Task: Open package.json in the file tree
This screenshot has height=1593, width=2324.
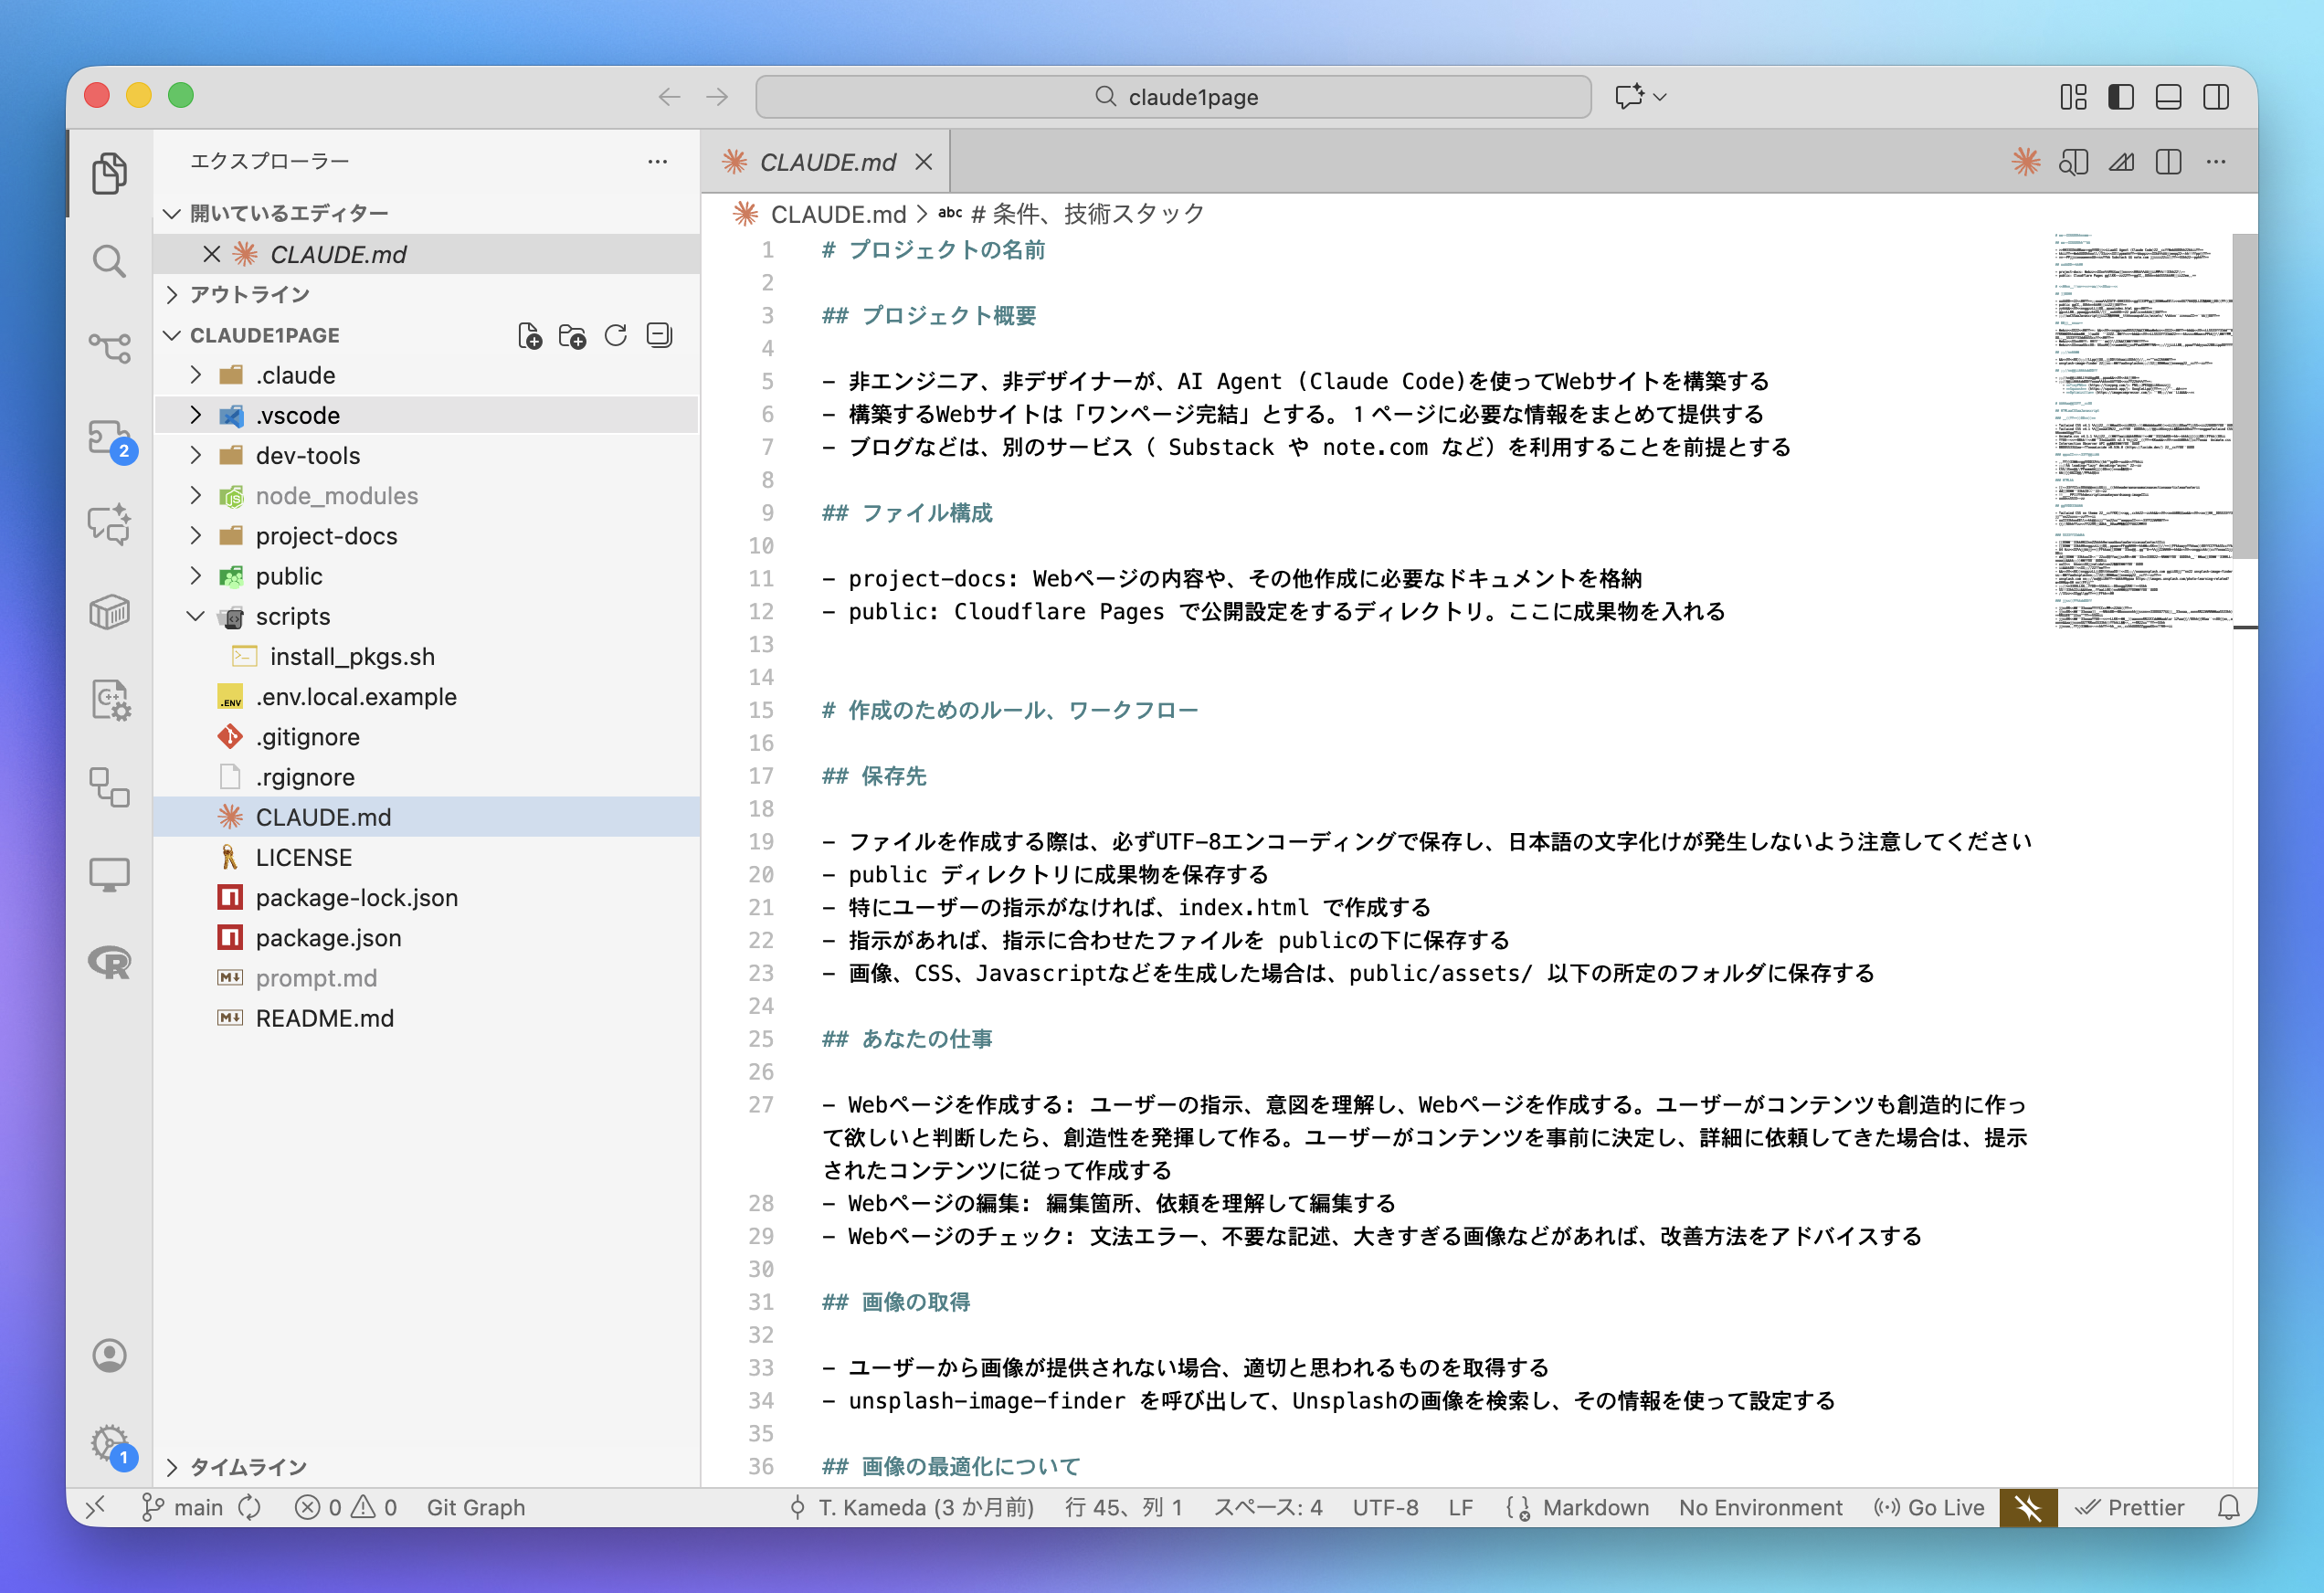Action: tap(328, 938)
